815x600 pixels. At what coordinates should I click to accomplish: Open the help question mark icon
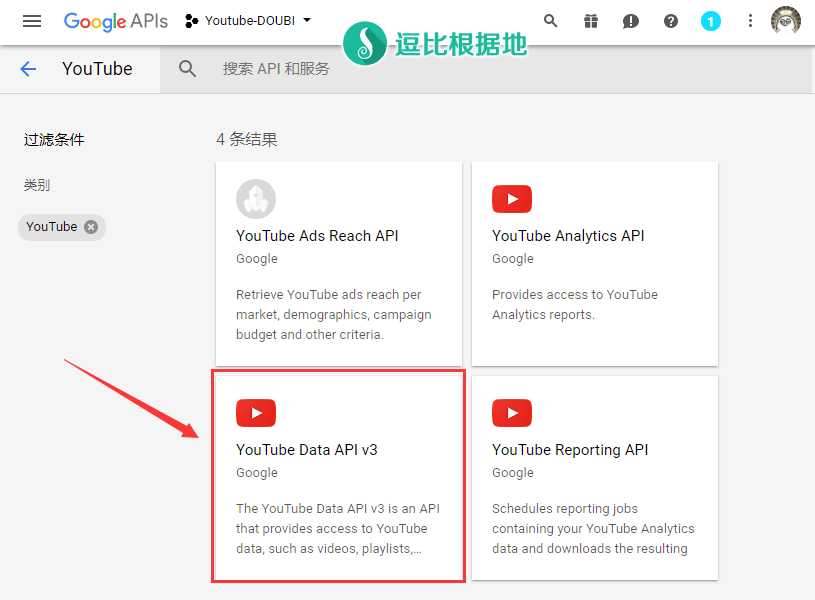tap(671, 21)
